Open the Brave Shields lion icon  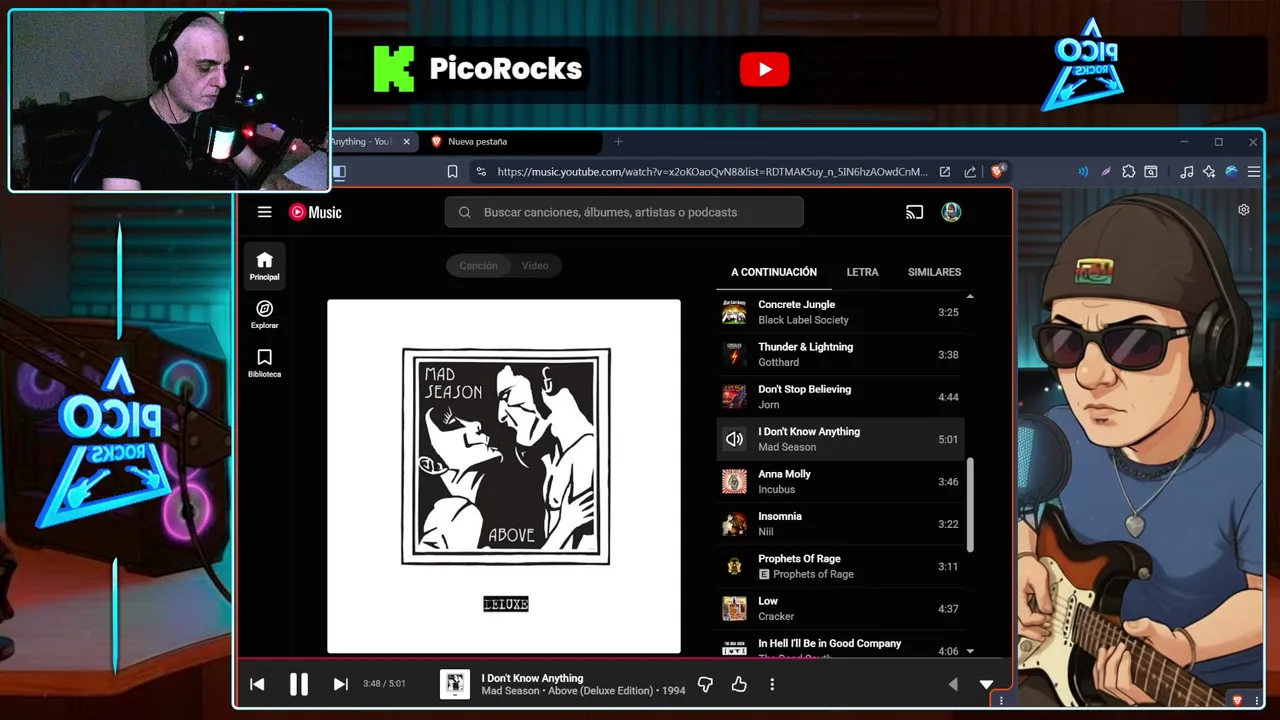997,172
